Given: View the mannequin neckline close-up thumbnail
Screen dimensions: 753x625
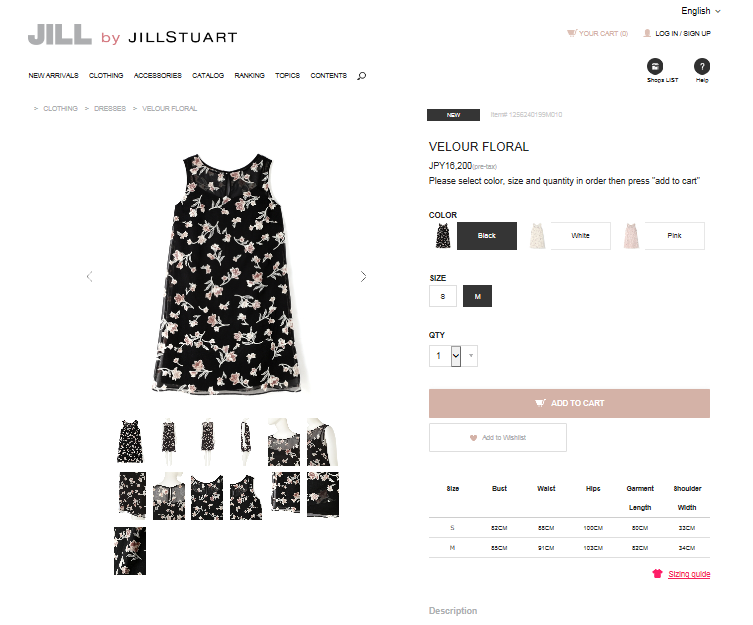Looking at the screenshot, I should point(283,442).
